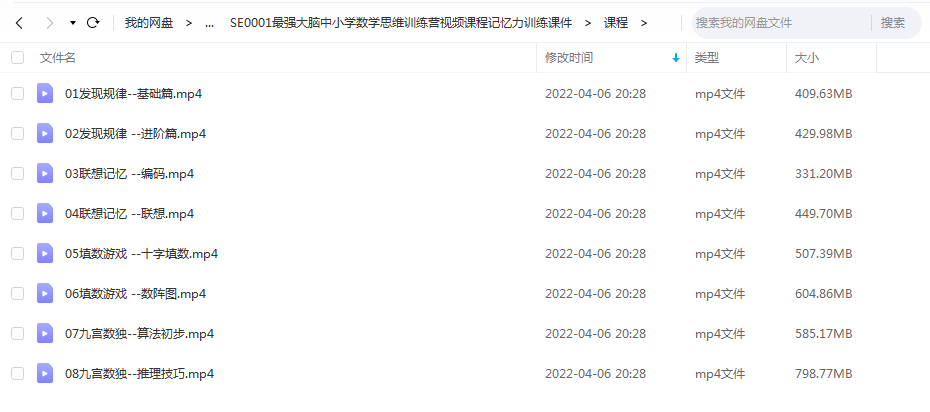
Task: Tick the checkbox for 06填数游戏 --数阵图.mp4
Action: tap(18, 293)
